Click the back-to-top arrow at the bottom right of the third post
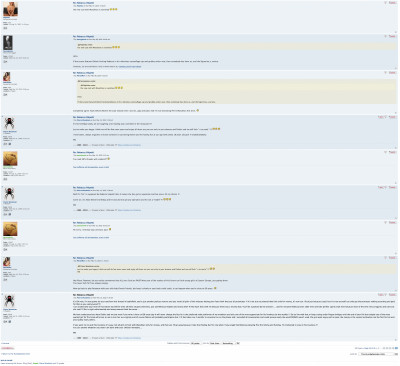Screen dimensions: 400x366 (x=396, y=113)
